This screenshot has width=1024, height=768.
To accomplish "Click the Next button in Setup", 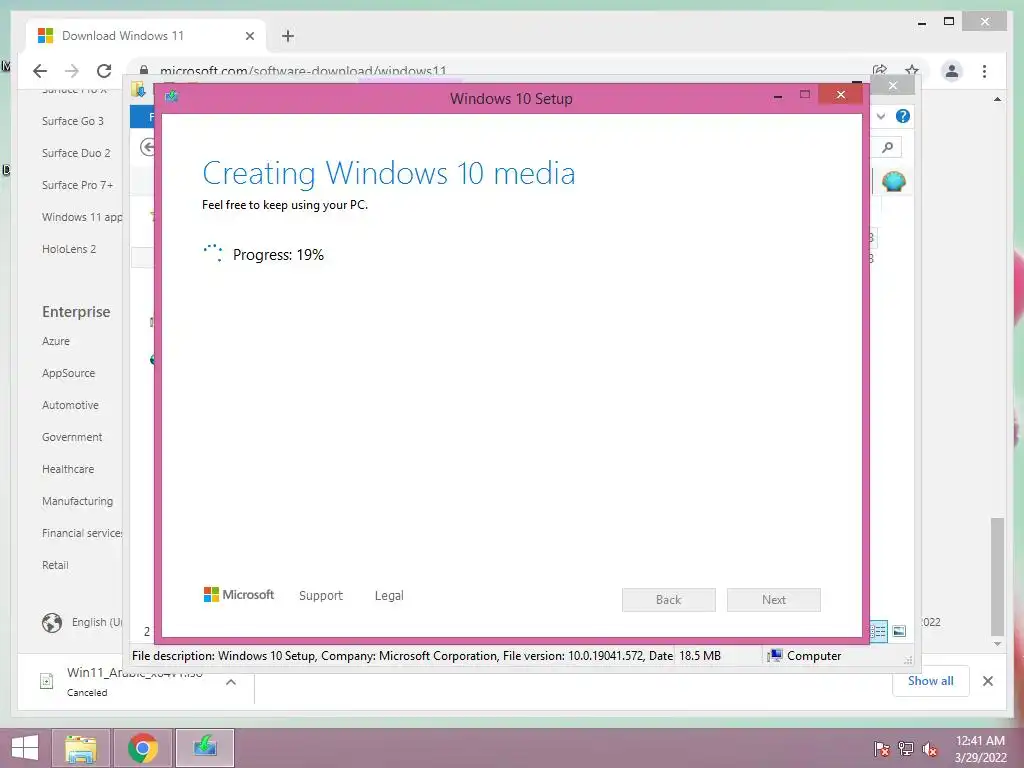I will click(774, 600).
